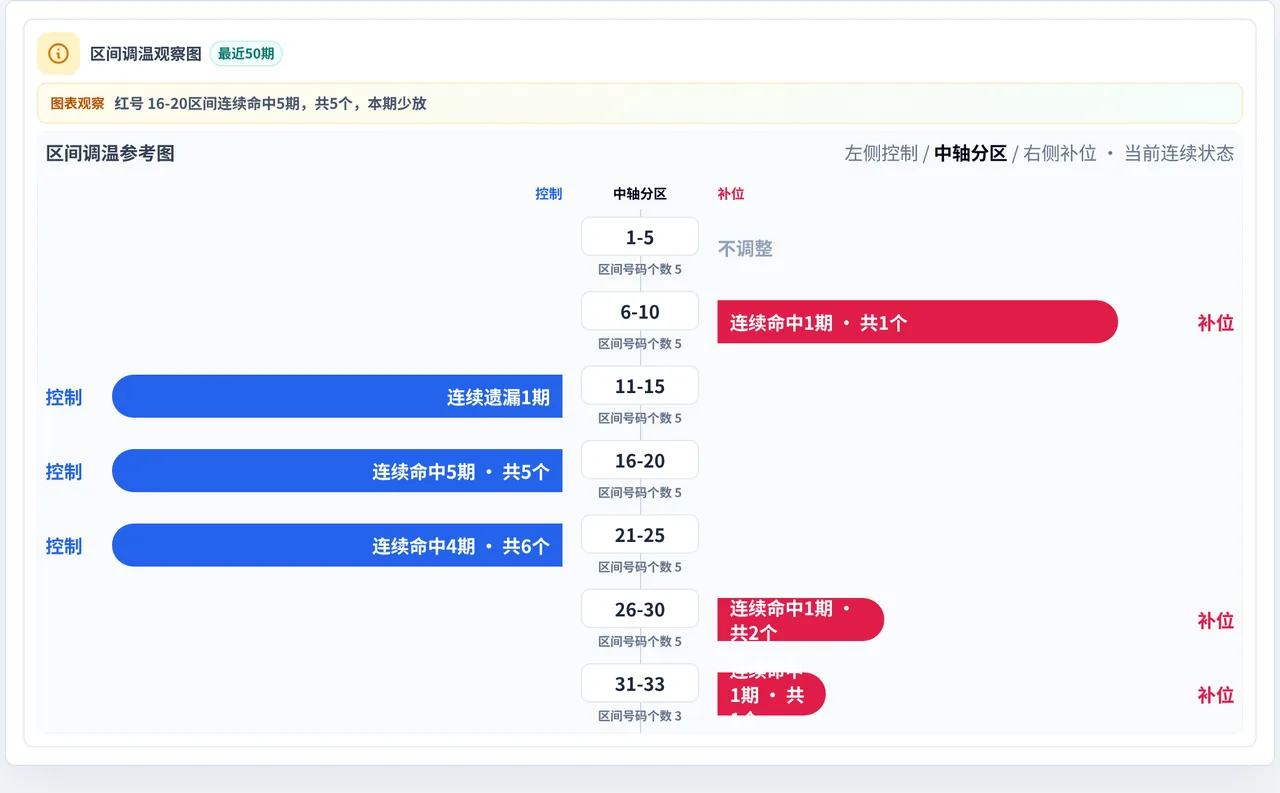Click the 控制 label in the 21-25 row

pos(64,546)
